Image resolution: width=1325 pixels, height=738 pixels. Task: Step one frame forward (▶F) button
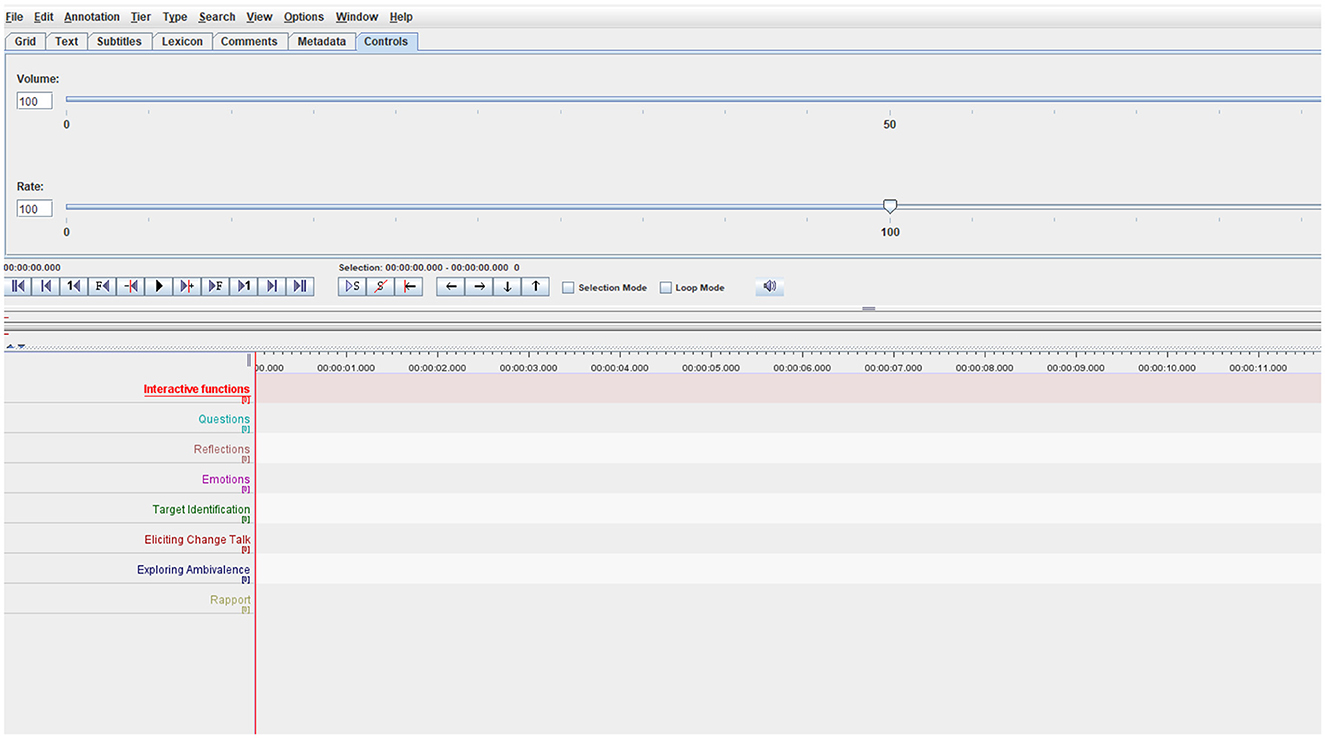coord(215,287)
